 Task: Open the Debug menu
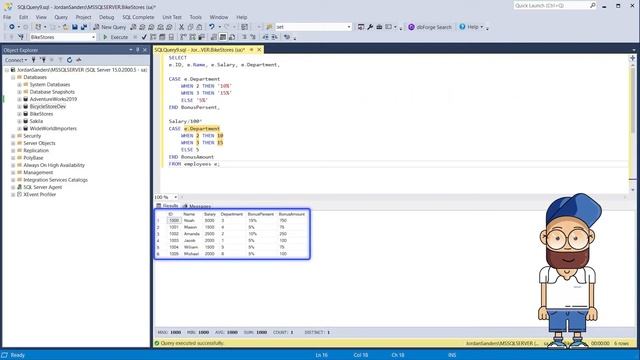(107, 17)
